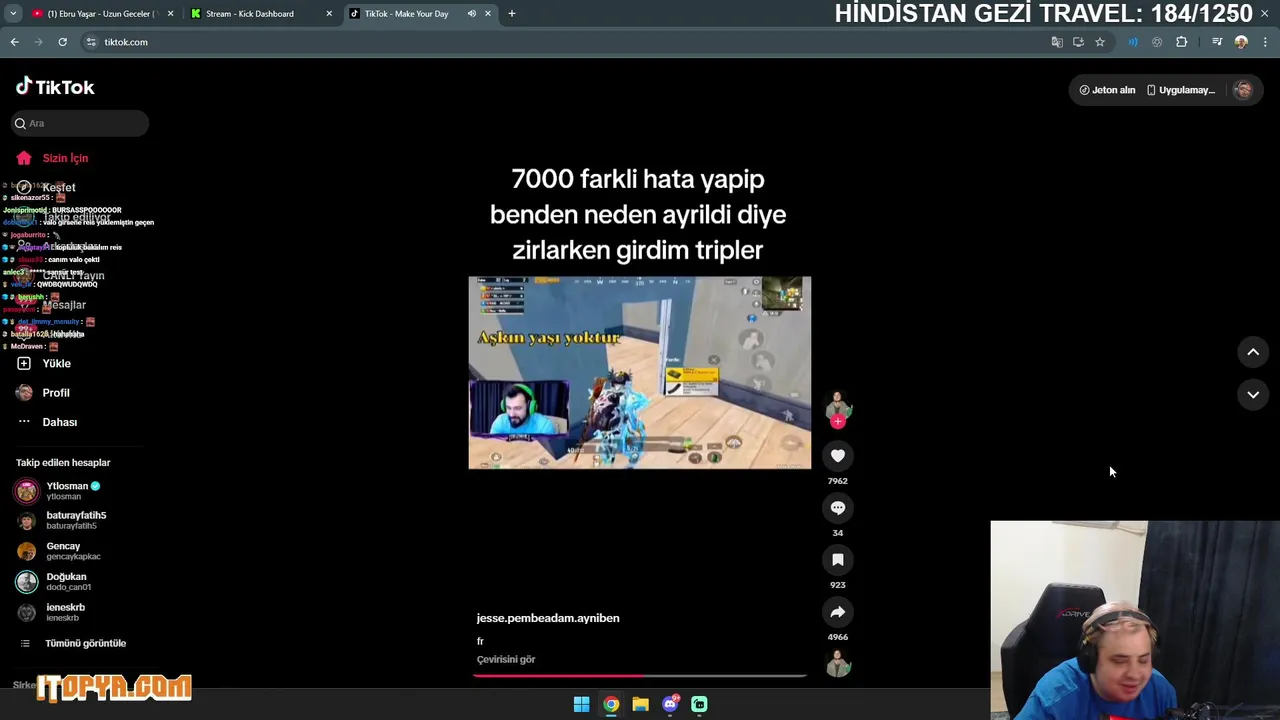This screenshot has width=1280, height=720.
Task: Click the search field labeled Ara
Action: click(80, 123)
